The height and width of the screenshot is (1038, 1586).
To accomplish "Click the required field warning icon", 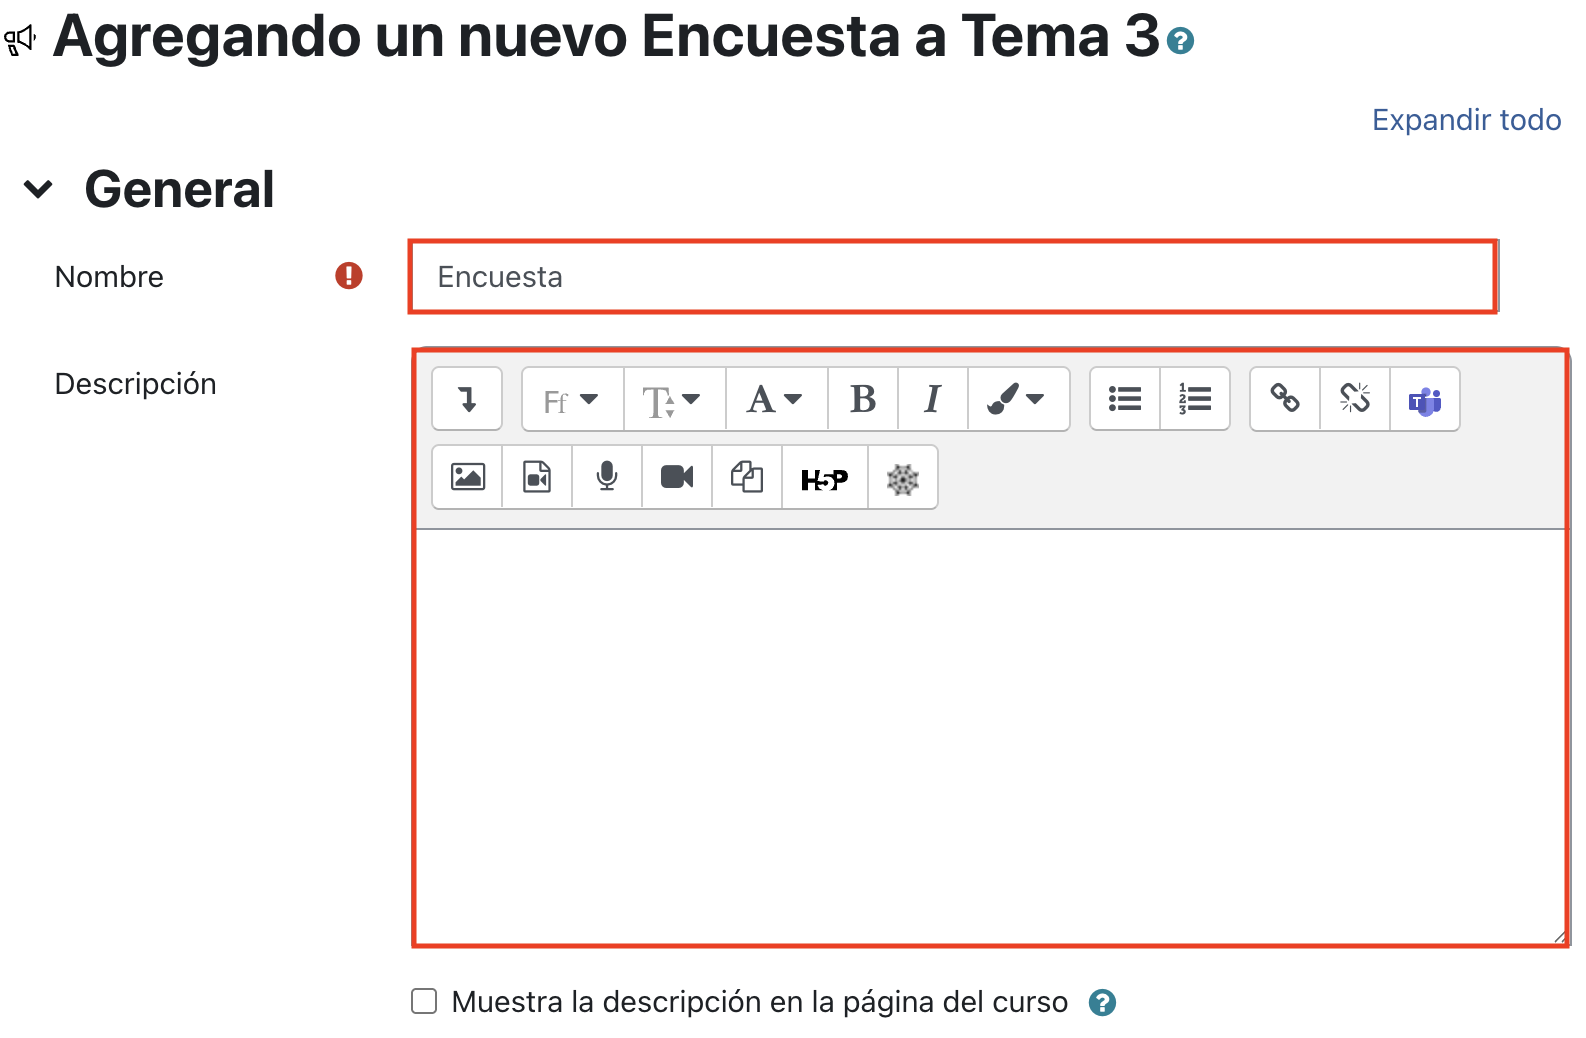I will point(349,275).
